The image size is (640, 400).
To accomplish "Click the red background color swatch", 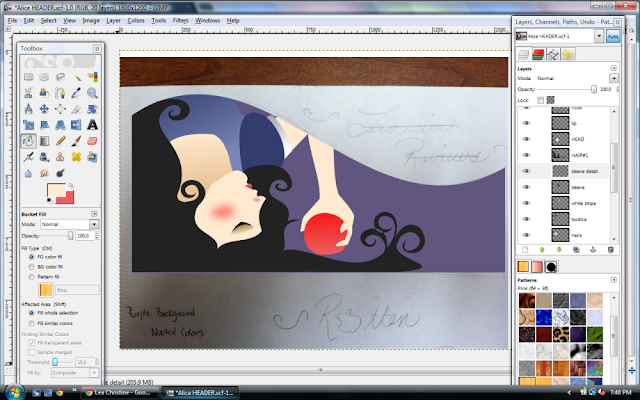I will click(x=68, y=199).
